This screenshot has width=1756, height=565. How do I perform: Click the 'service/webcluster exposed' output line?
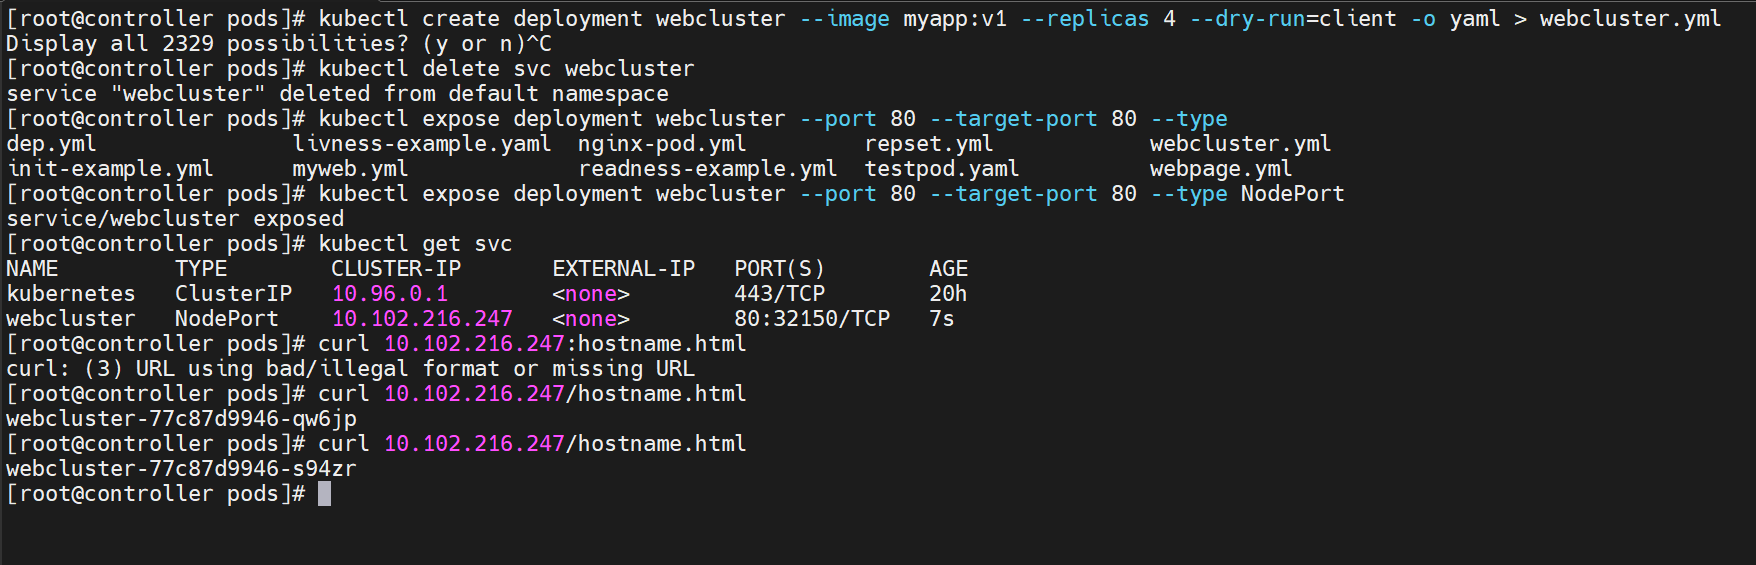point(175,219)
